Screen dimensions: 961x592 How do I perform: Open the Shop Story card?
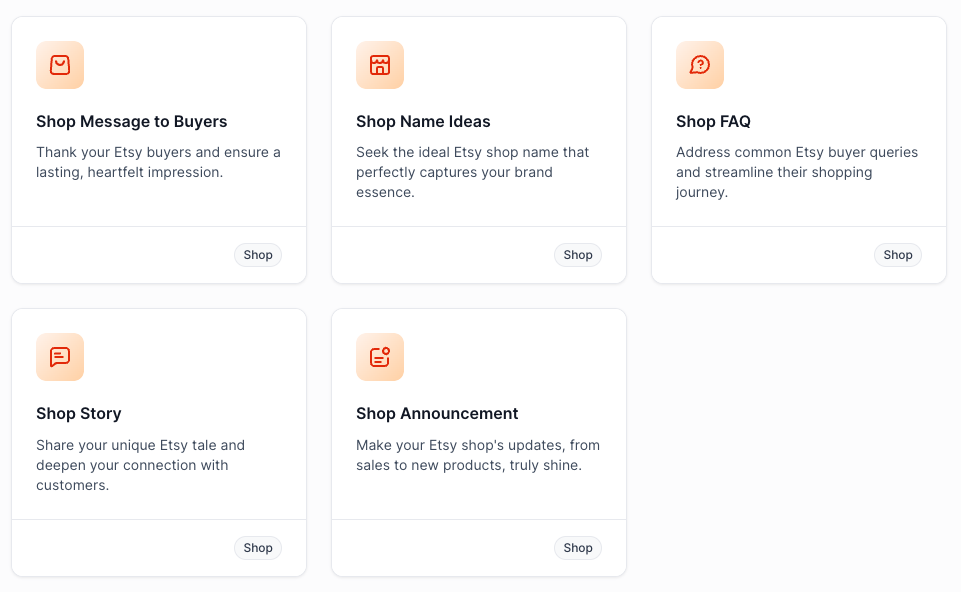pyautogui.click(x=158, y=440)
